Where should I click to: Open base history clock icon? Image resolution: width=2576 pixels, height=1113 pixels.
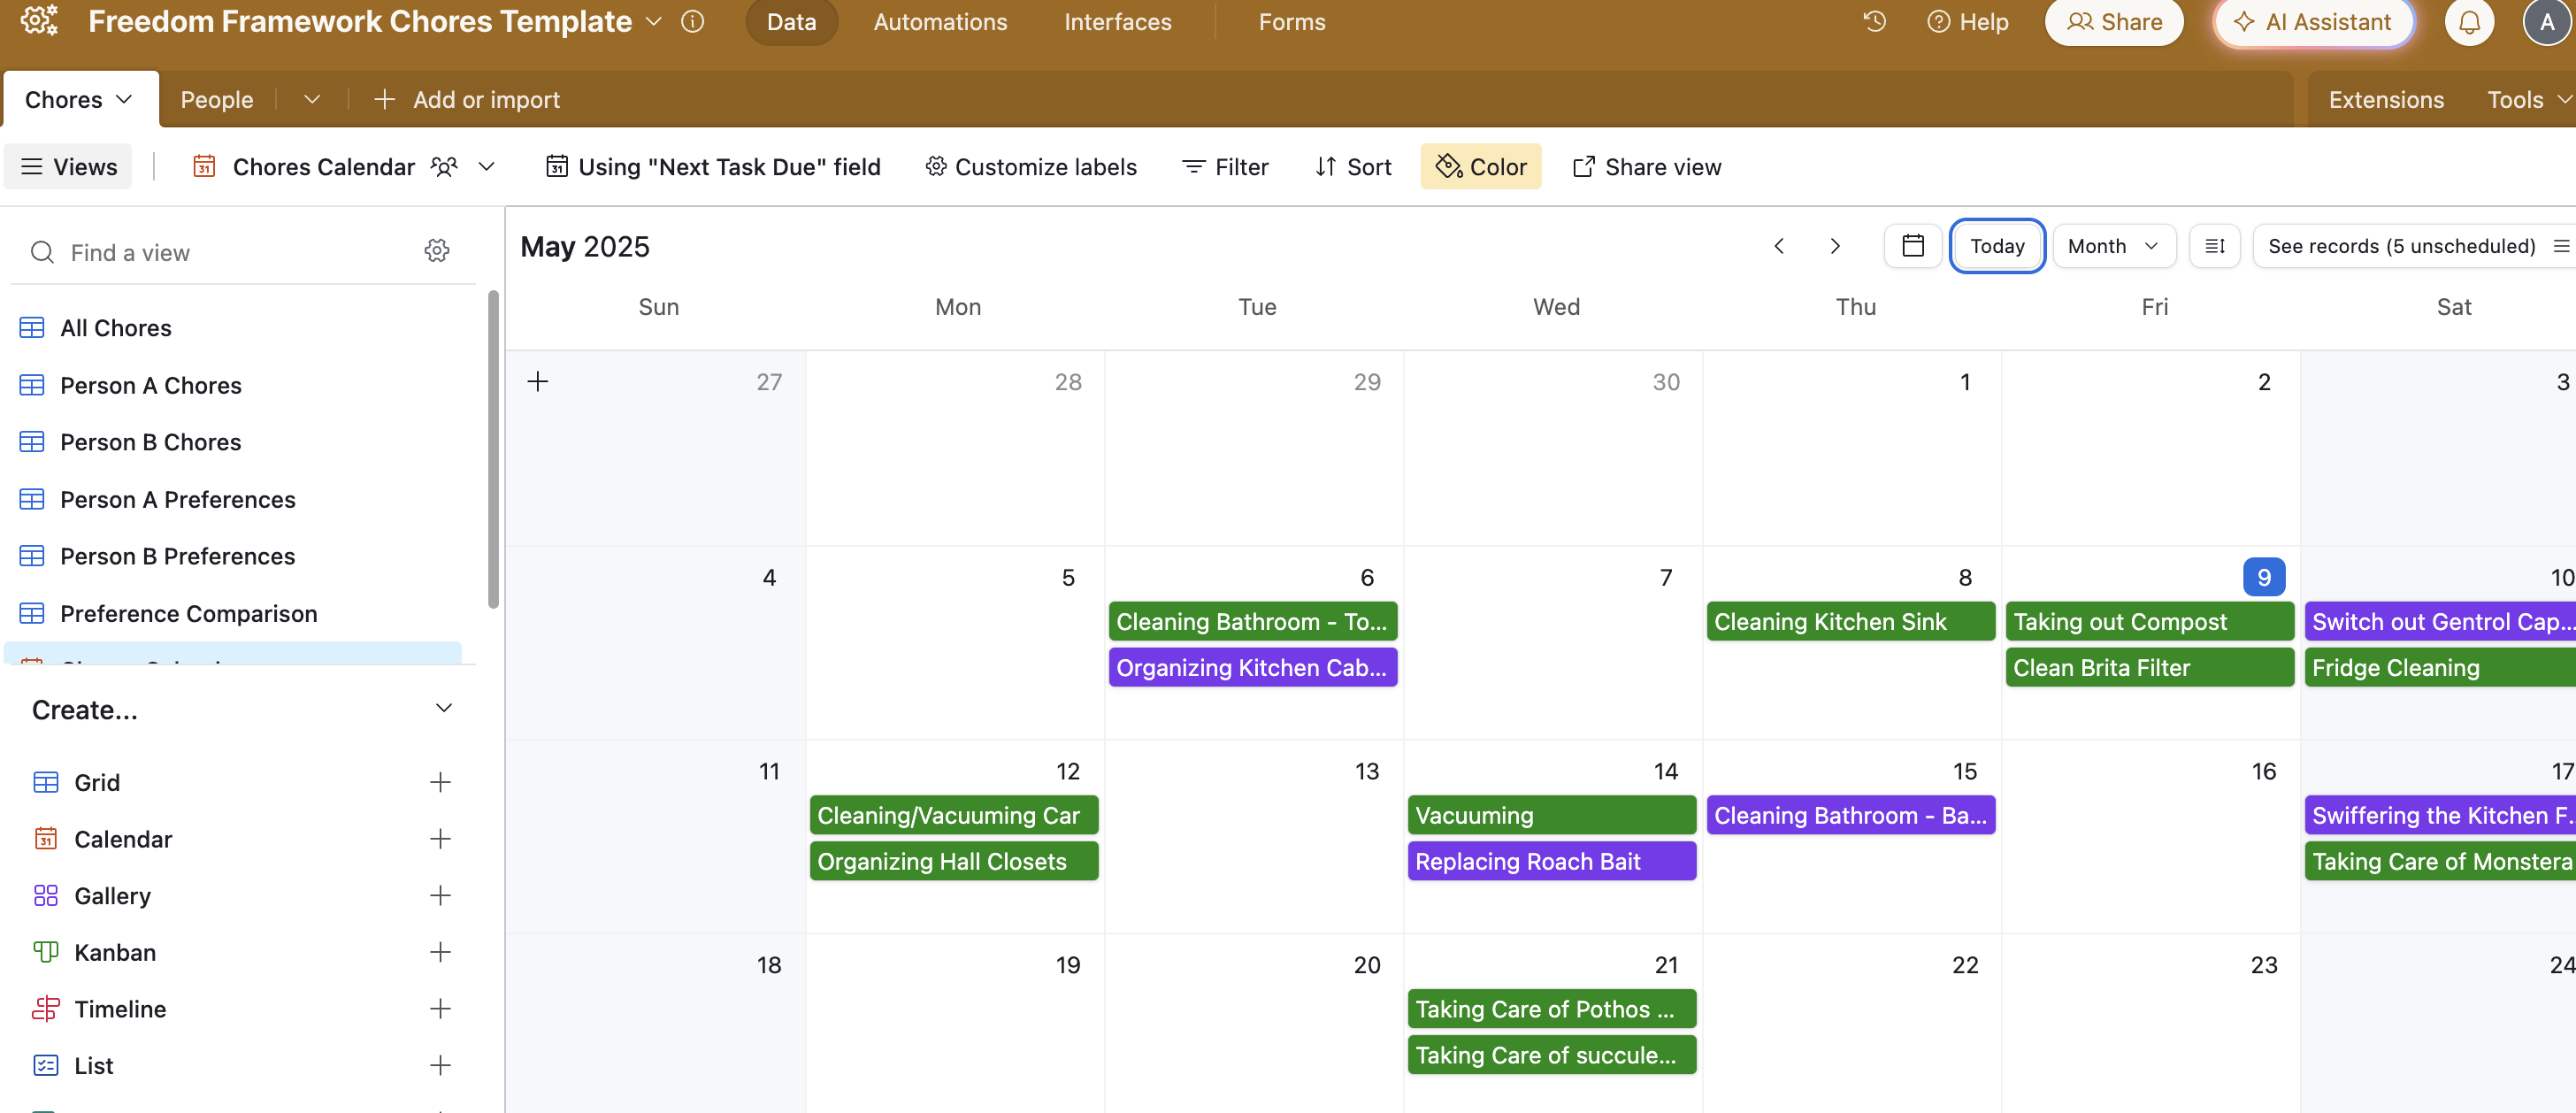pos(1874,22)
